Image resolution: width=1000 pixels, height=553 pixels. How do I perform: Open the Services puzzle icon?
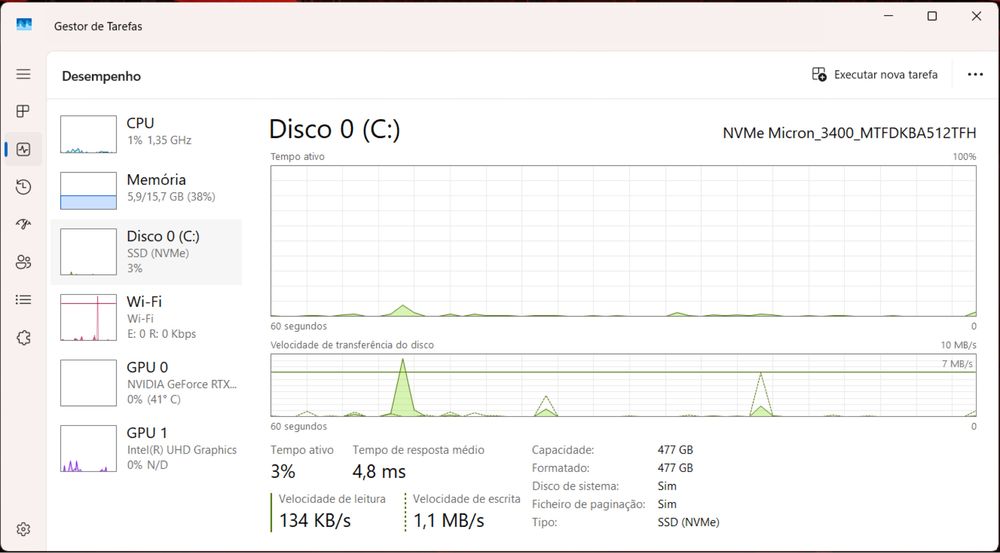click(23, 337)
